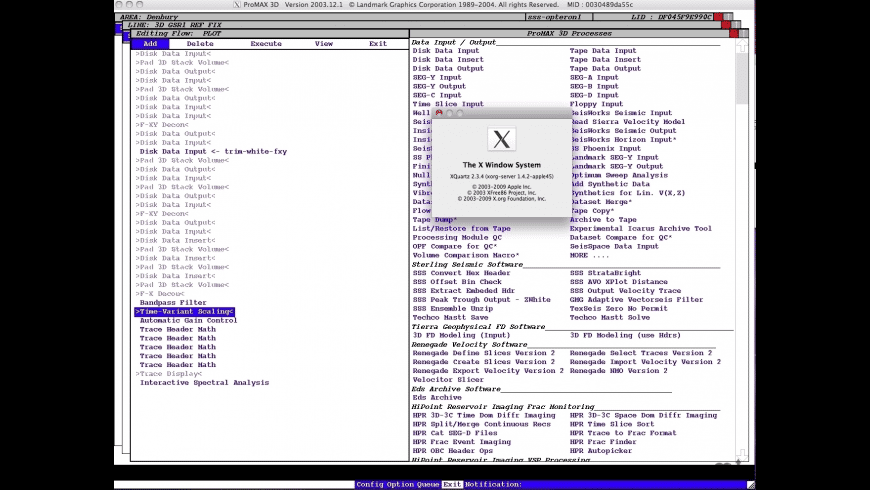Click Option in the bottom status bar
Image resolution: width=870 pixels, height=490 pixels.
pyautogui.click(x=401, y=484)
